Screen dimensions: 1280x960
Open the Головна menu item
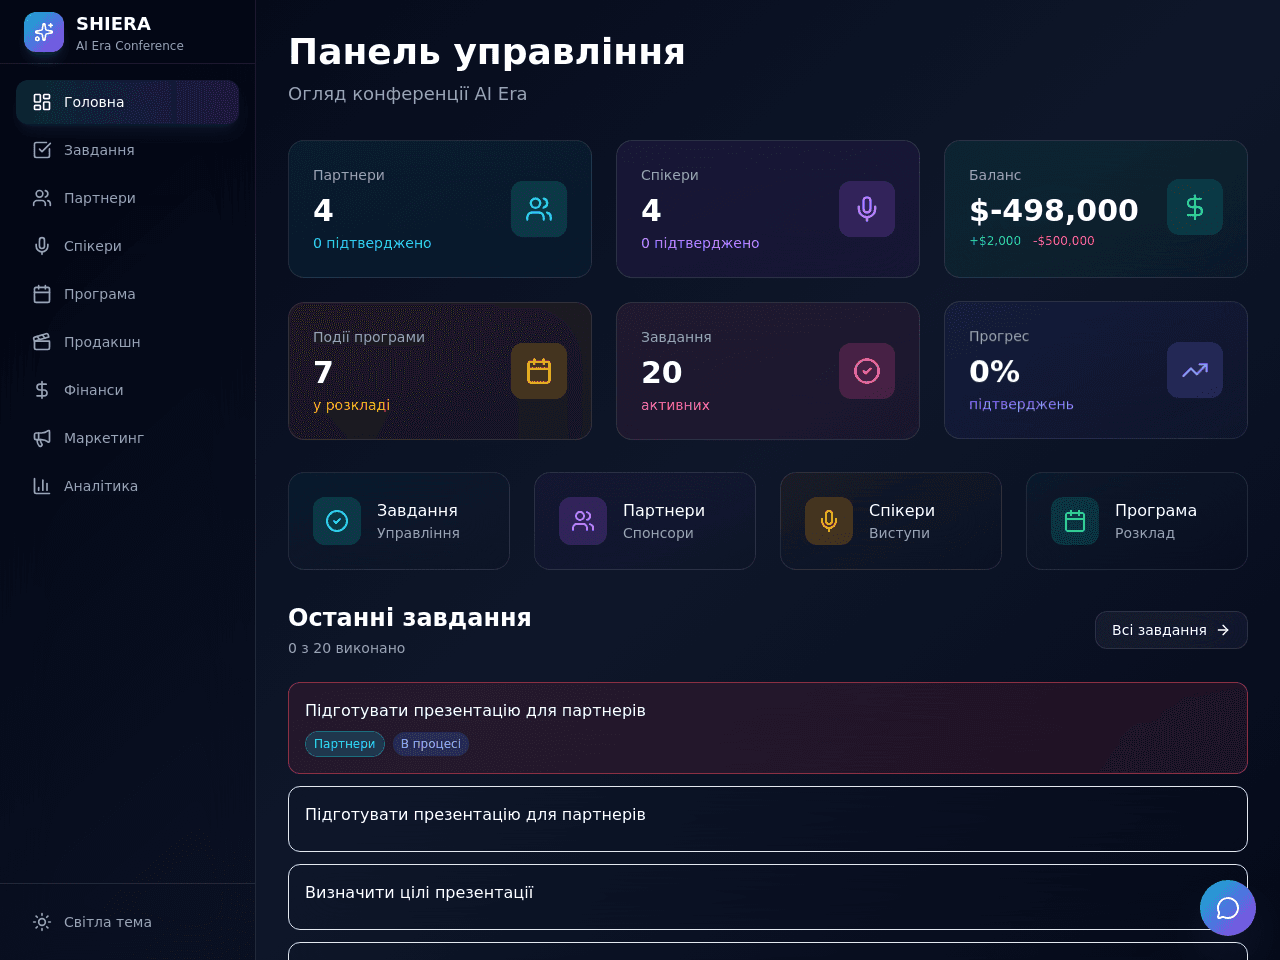point(127,102)
